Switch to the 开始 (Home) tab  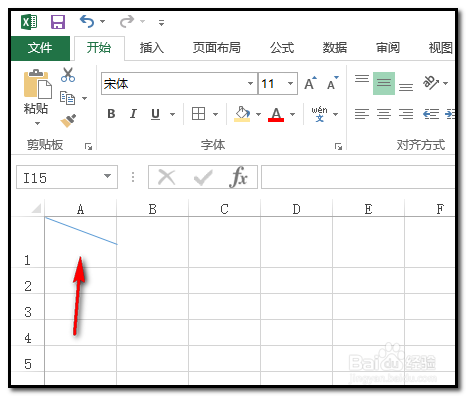point(99,48)
